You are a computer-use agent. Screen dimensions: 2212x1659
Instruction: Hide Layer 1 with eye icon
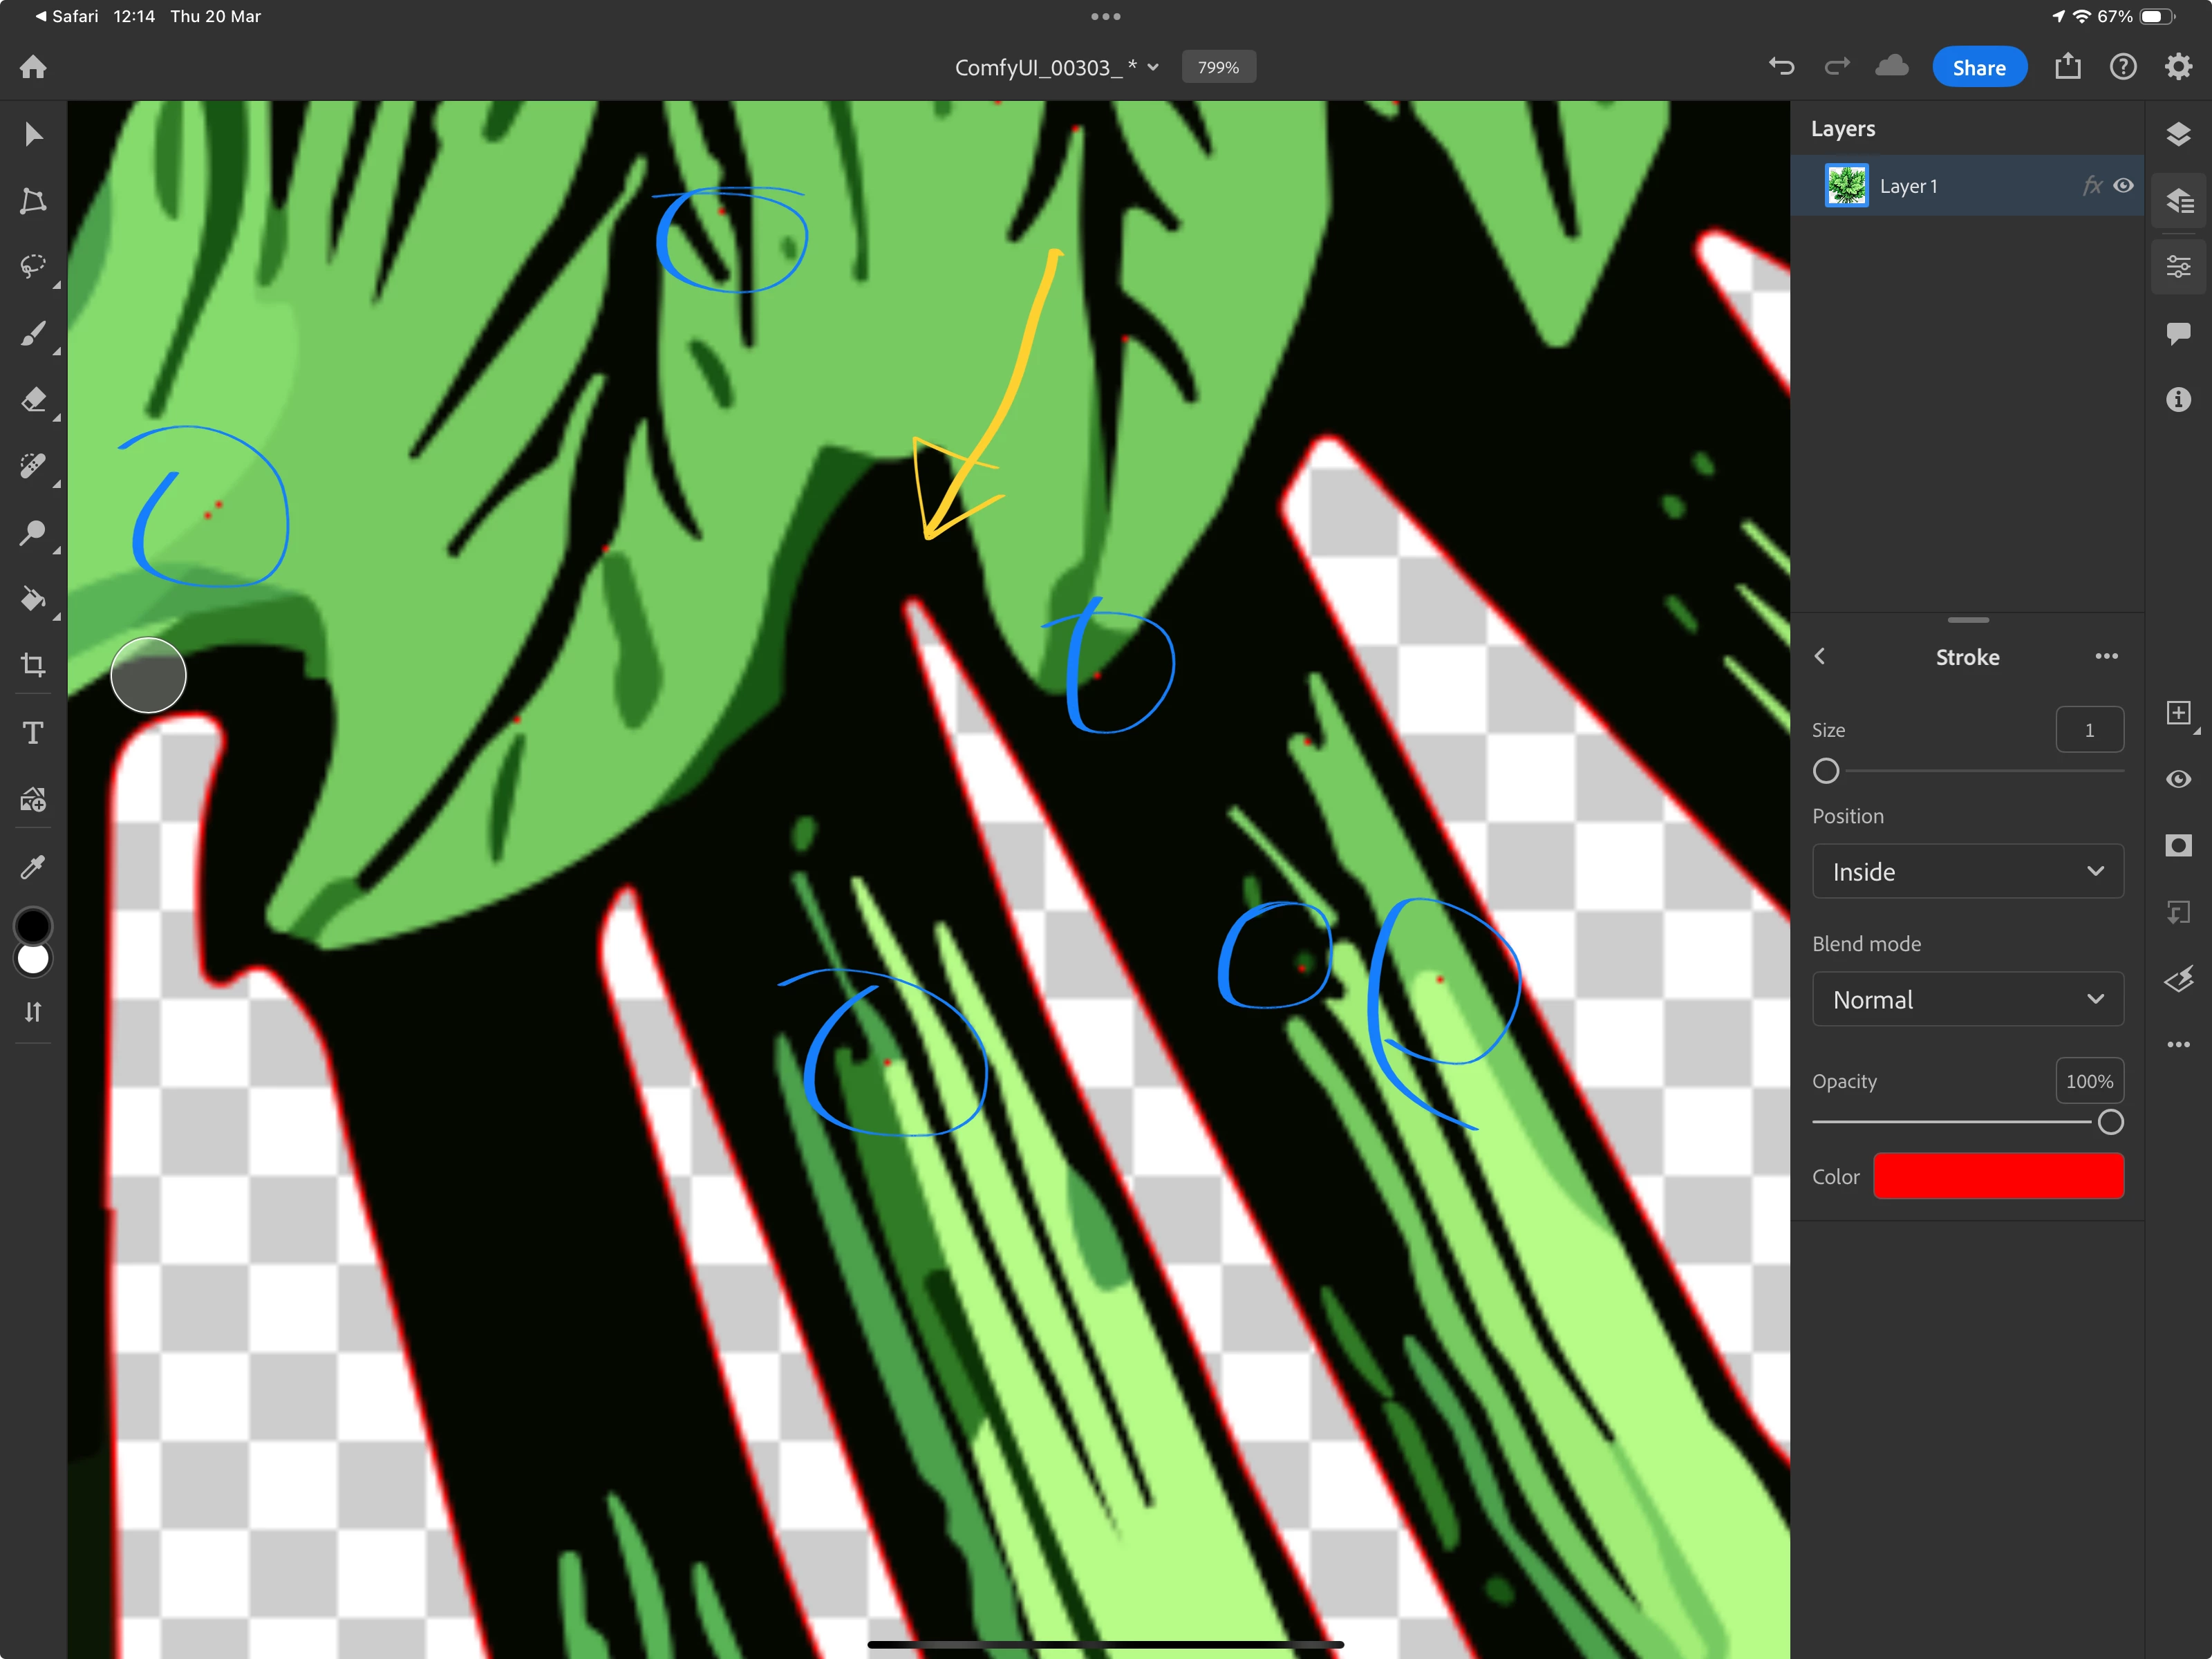coord(2123,186)
